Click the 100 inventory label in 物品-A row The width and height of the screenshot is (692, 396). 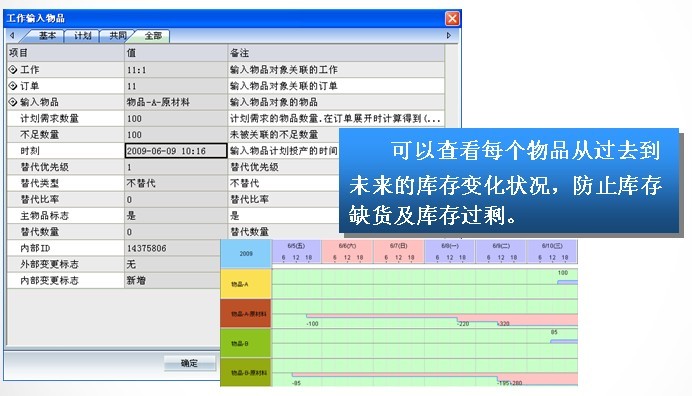pos(563,273)
